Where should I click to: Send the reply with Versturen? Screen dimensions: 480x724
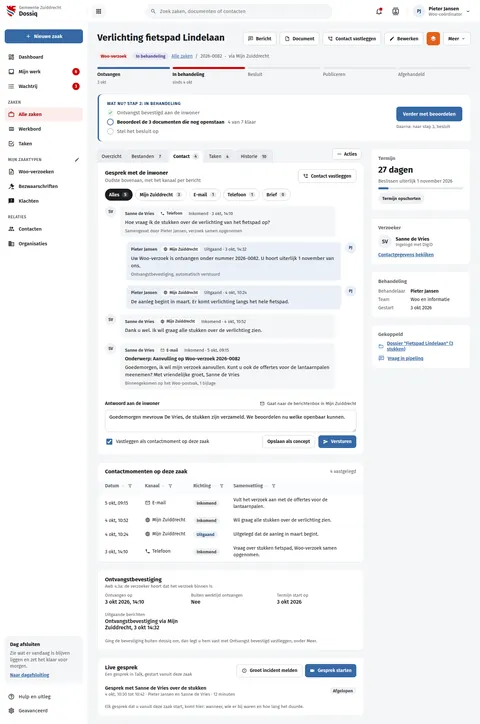click(x=337, y=441)
